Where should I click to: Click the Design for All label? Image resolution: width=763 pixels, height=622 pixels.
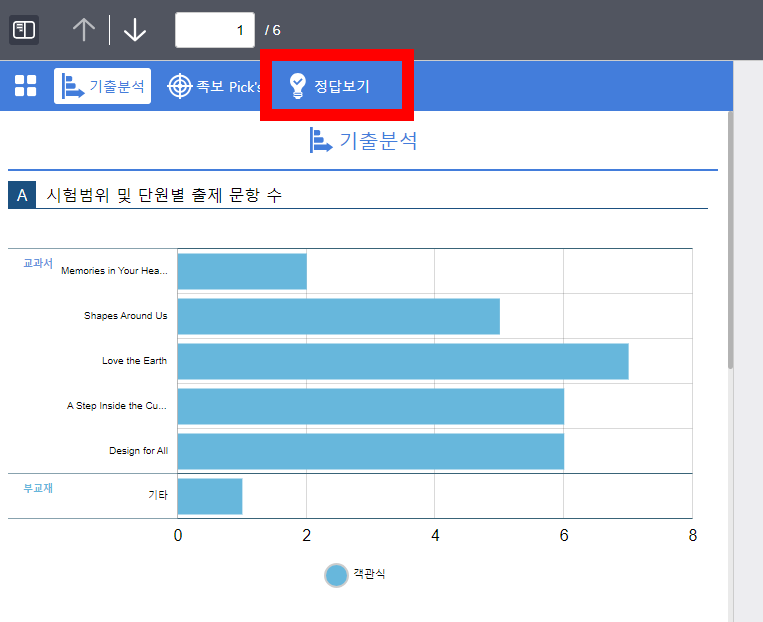click(139, 451)
